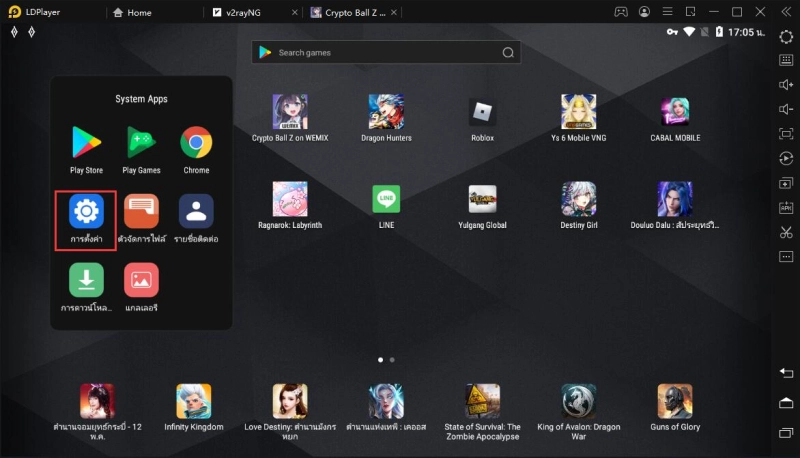Open LDPlayer settings in the sidebar
This screenshot has width=800, height=458.
click(x=786, y=37)
